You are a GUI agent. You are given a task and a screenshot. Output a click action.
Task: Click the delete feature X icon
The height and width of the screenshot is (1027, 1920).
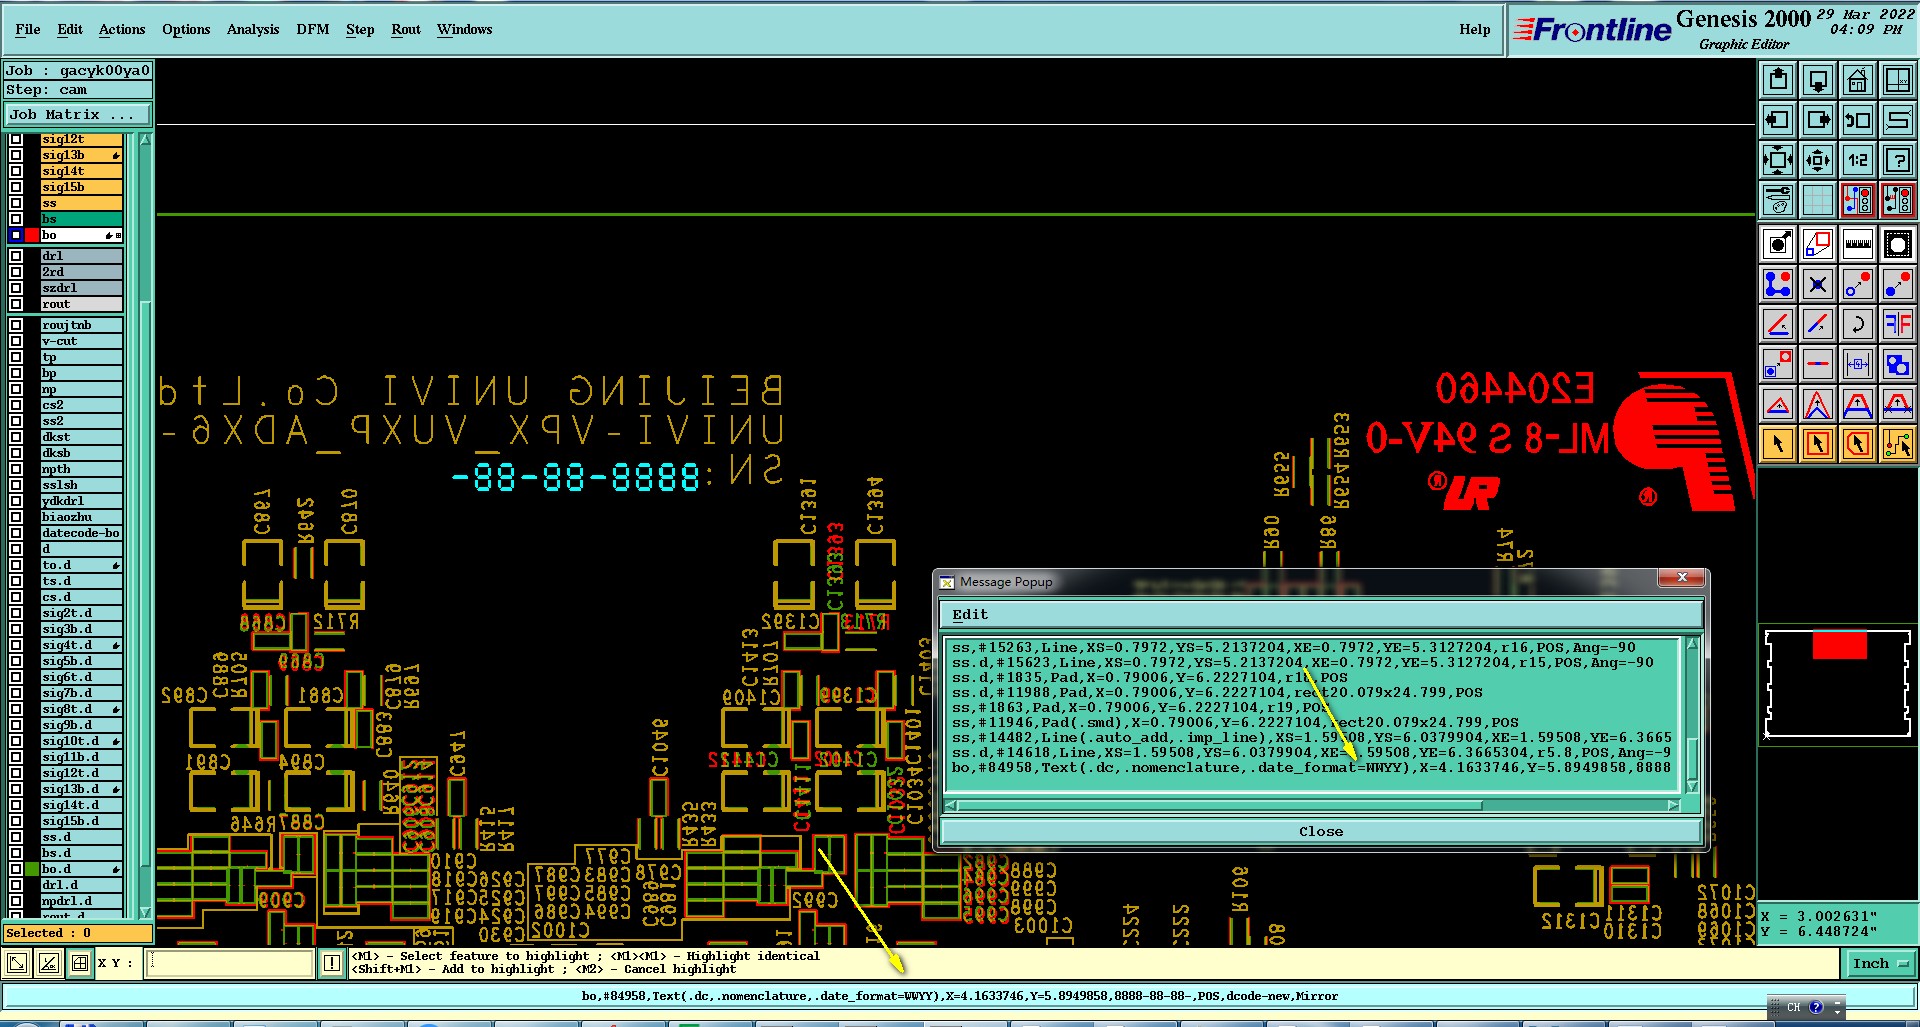pos(1817,285)
